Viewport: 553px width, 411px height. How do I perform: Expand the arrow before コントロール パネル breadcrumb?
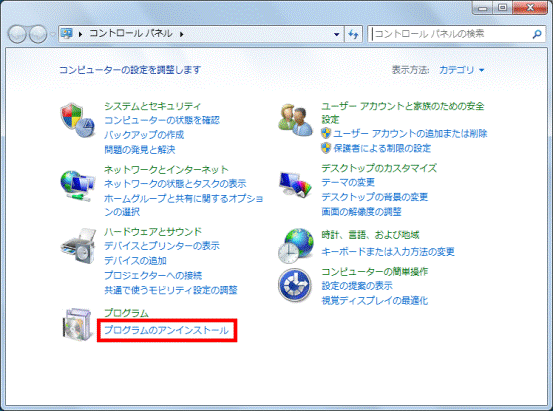(x=80, y=34)
